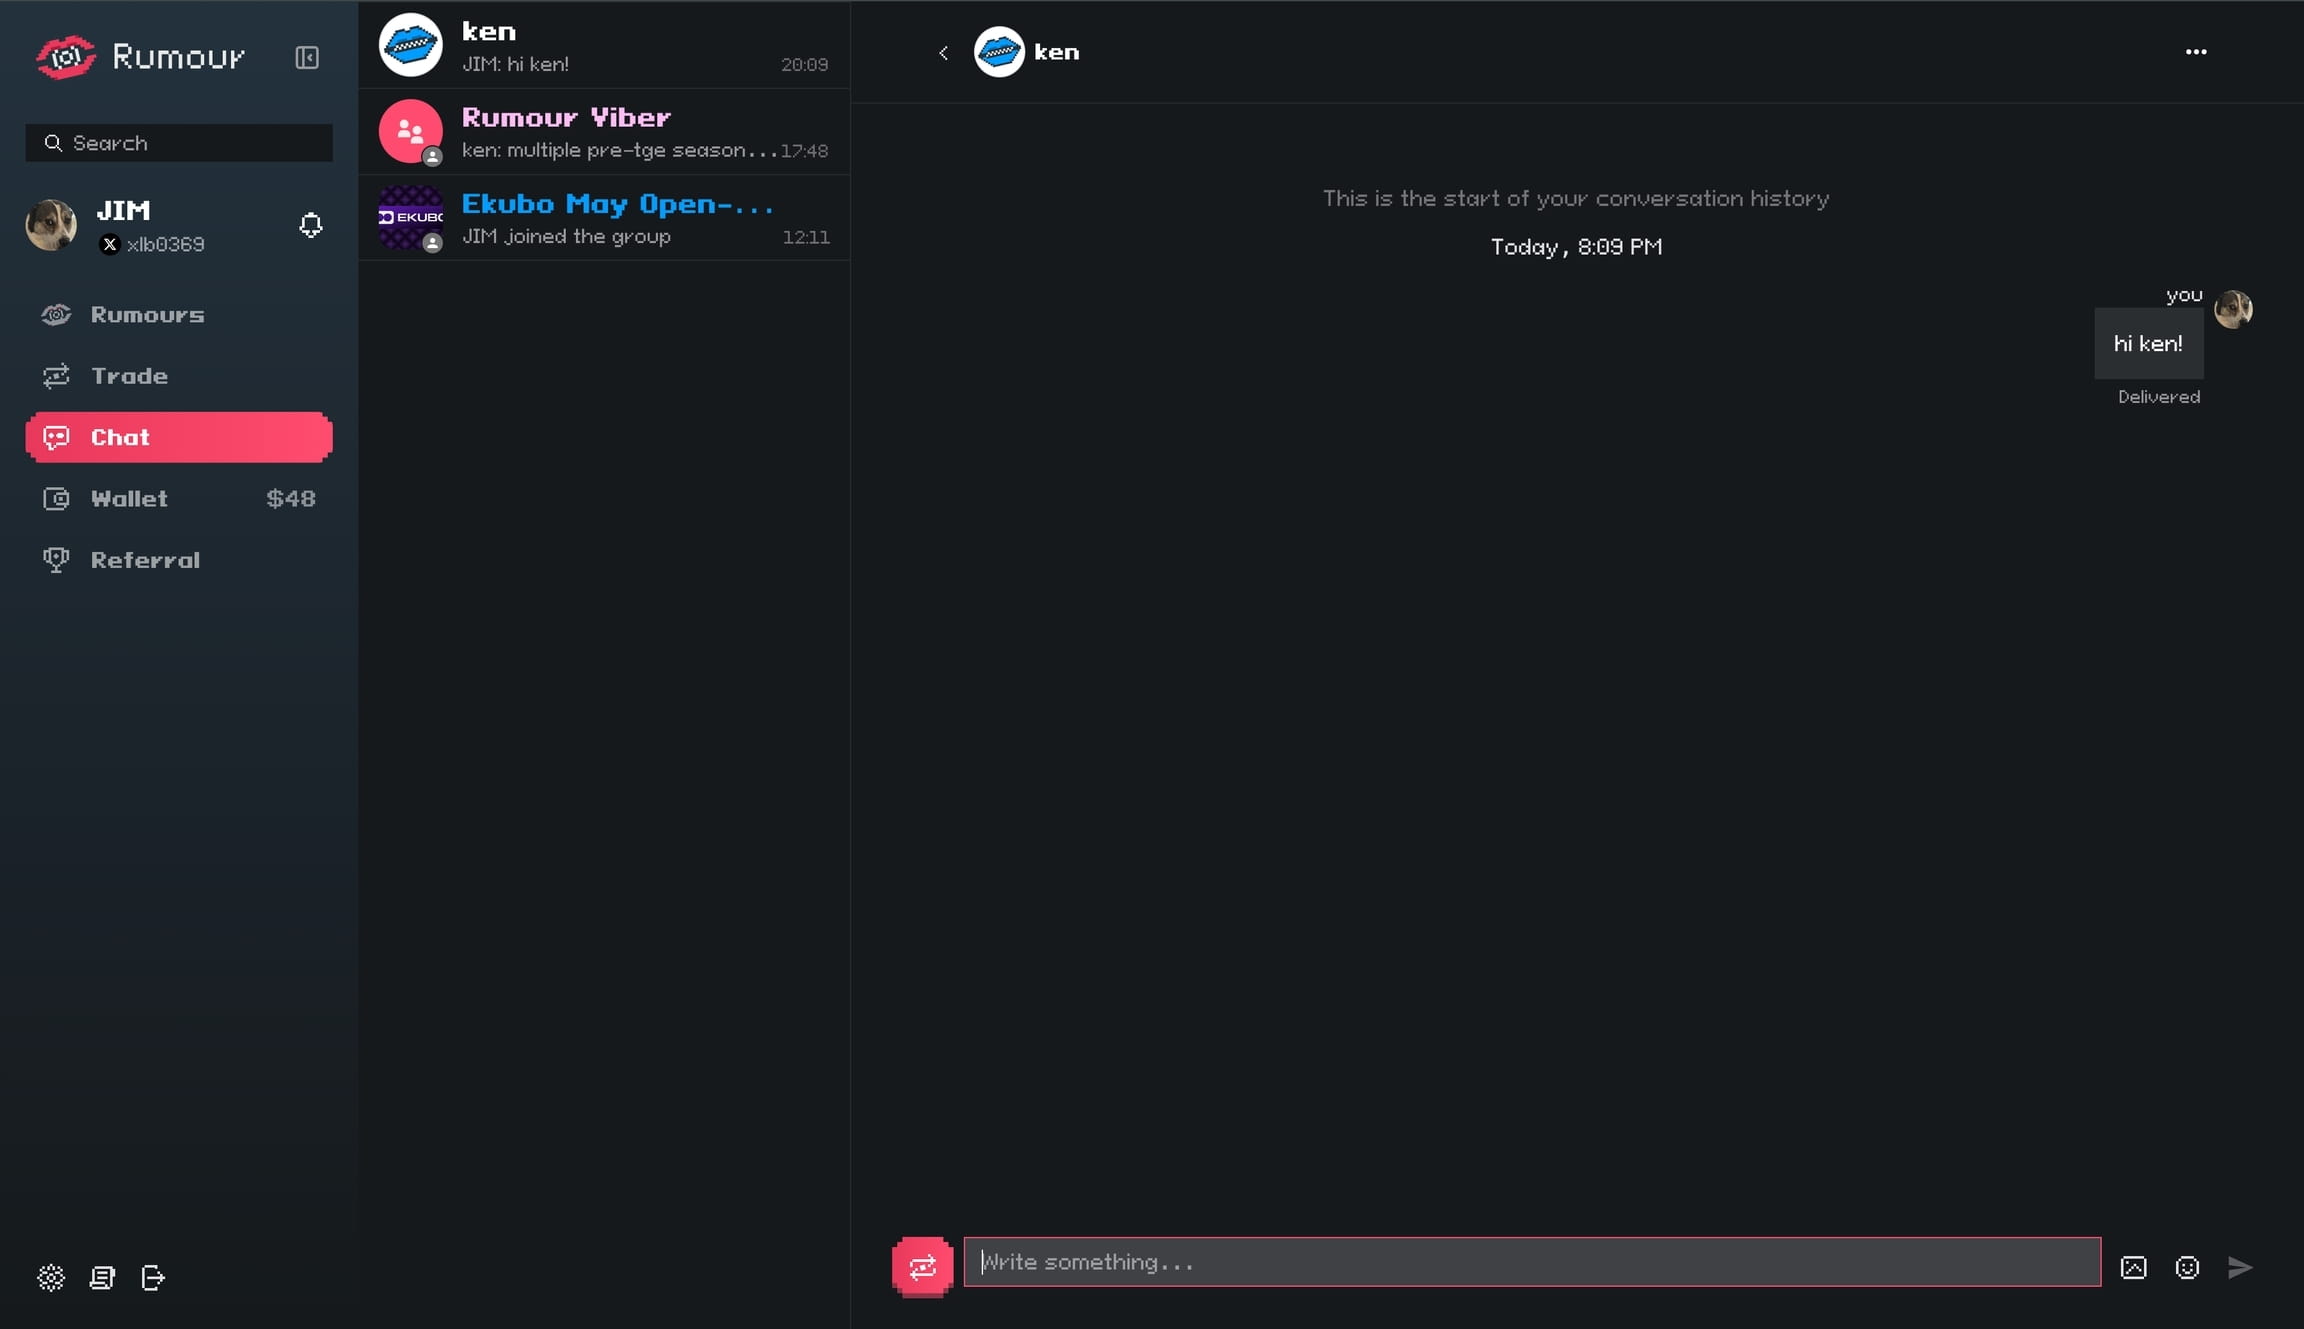This screenshot has width=2304, height=1329.
Task: Open the Wallet page
Action: pyautogui.click(x=130, y=498)
